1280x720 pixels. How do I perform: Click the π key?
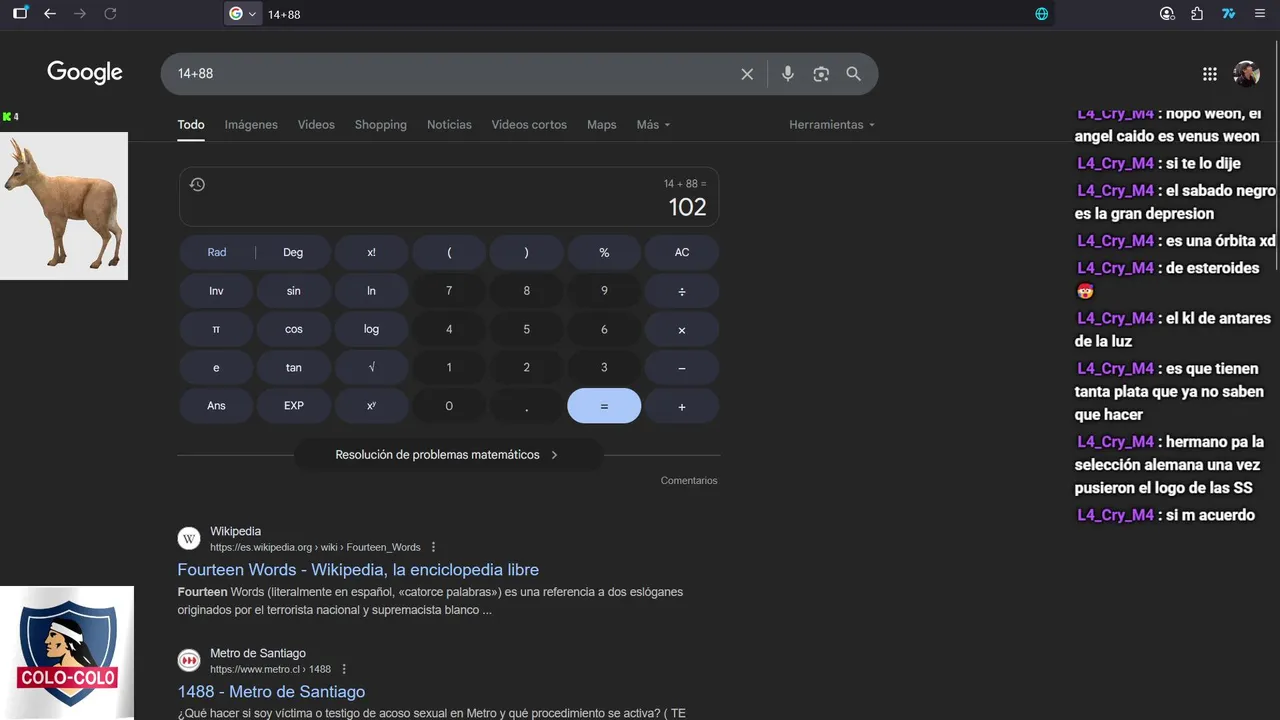pyautogui.click(x=216, y=329)
